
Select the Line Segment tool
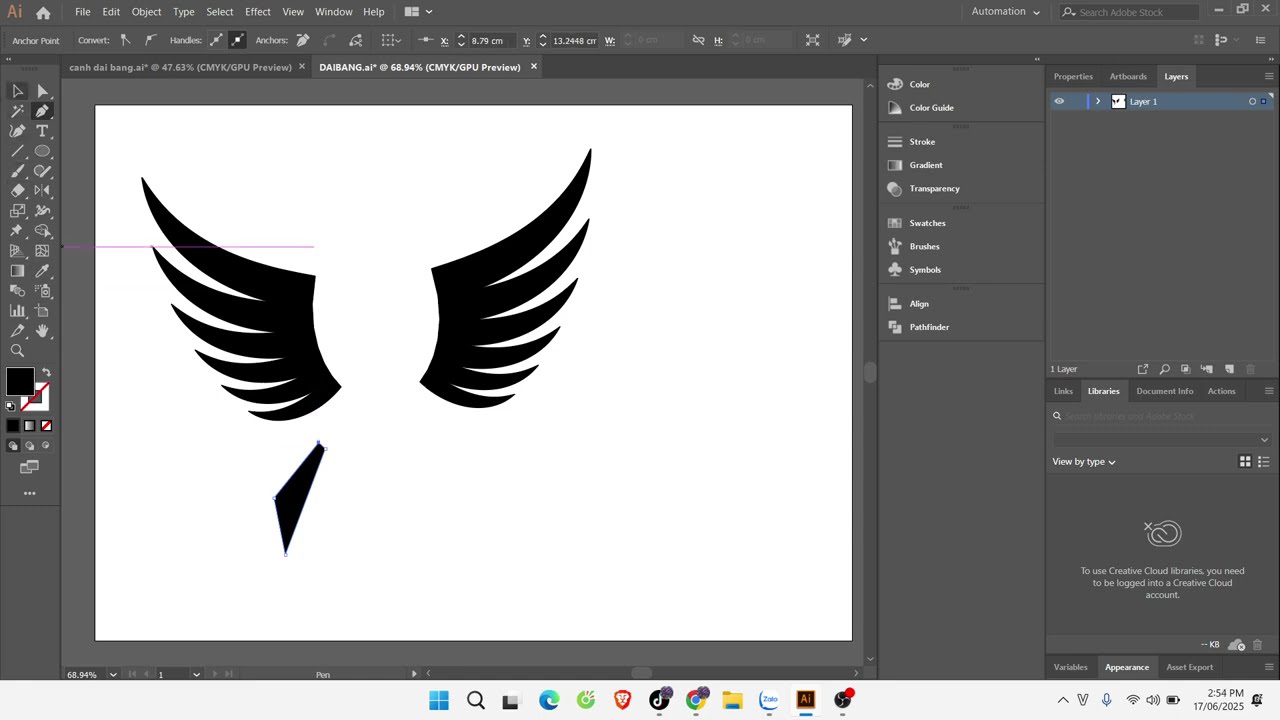coord(17,151)
